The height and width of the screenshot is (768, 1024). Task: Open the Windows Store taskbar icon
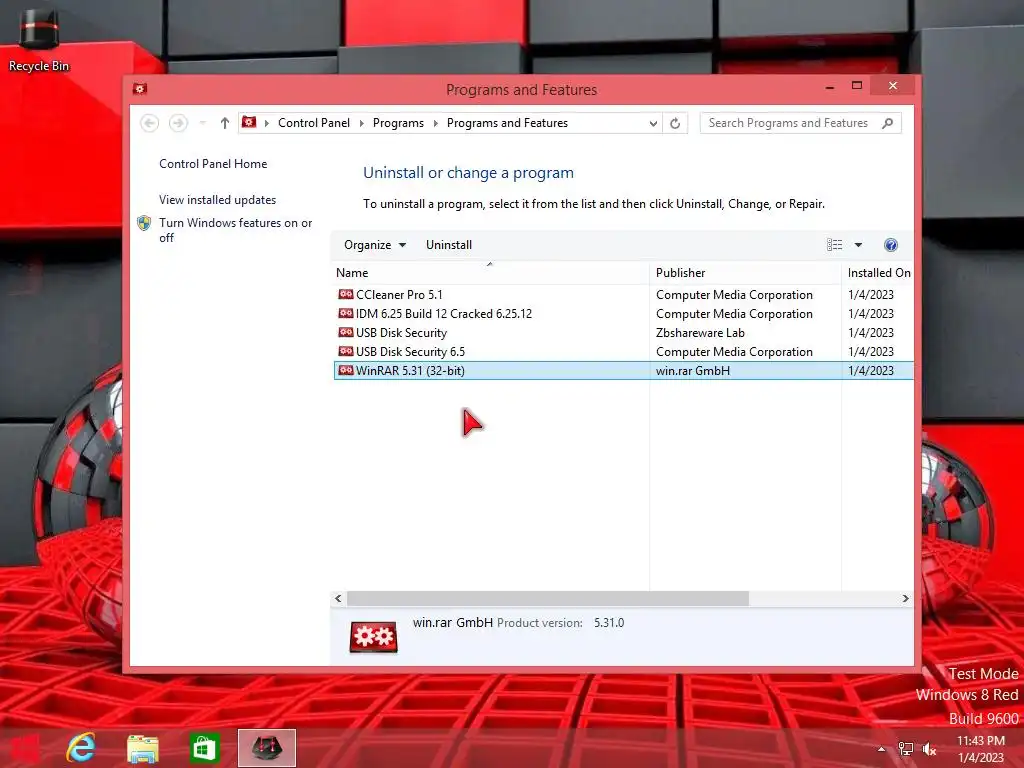204,748
